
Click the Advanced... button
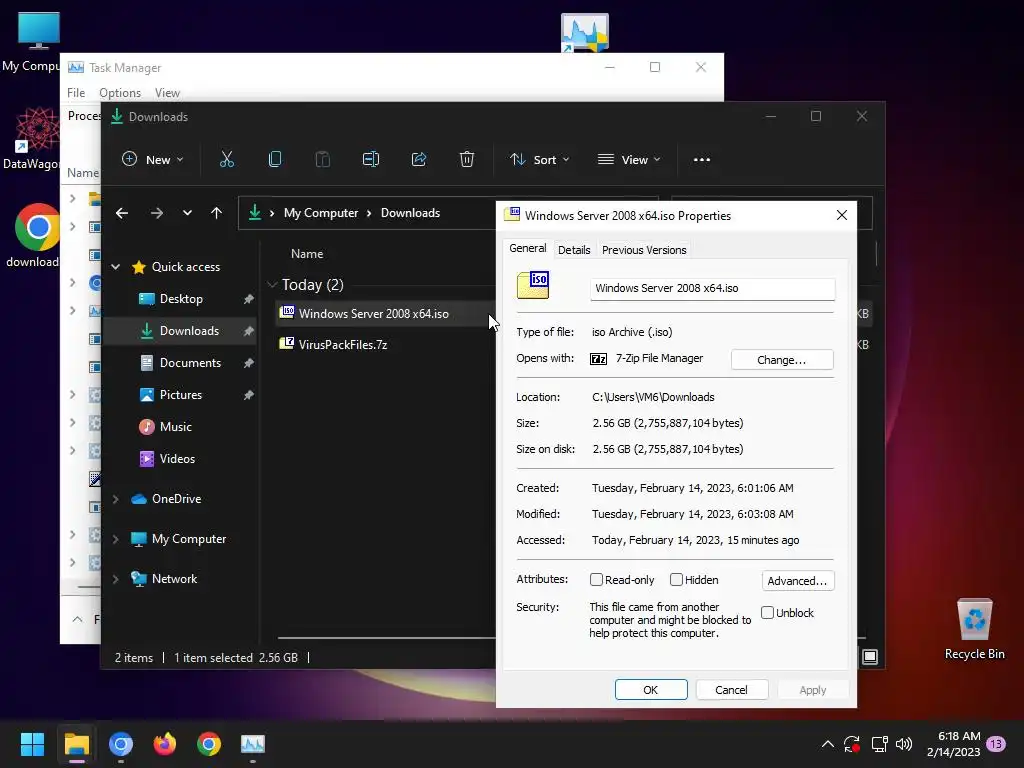[797, 581]
